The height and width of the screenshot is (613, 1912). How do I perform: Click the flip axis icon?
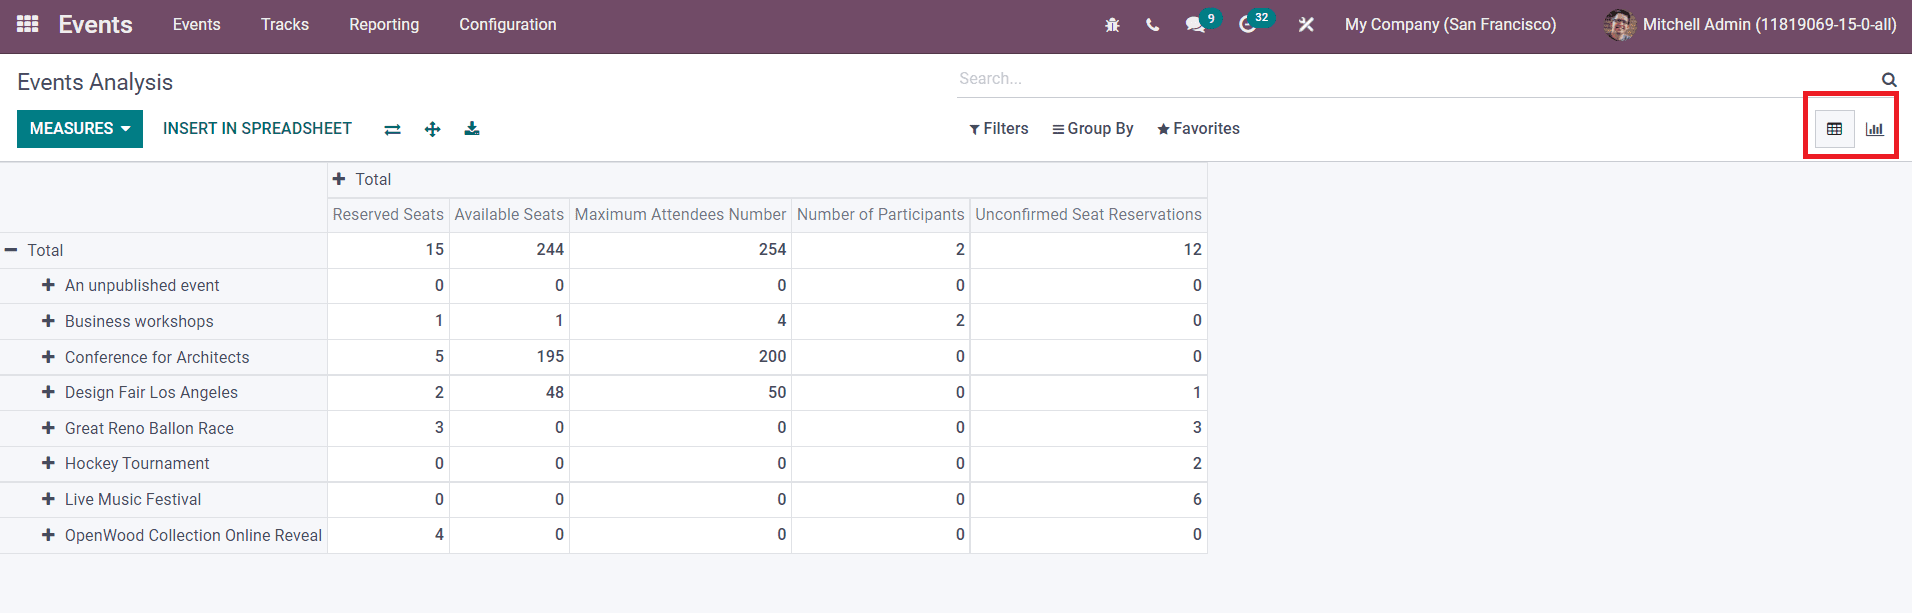click(x=392, y=129)
